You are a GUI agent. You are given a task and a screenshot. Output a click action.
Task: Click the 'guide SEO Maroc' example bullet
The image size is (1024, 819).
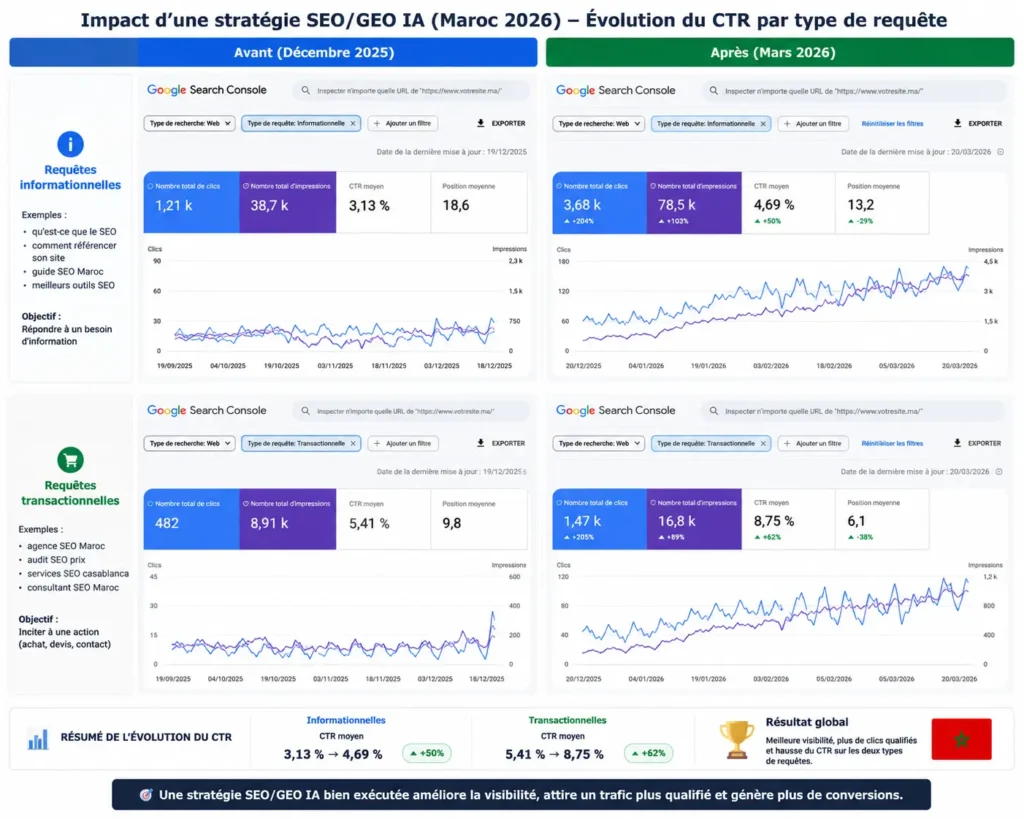point(67,272)
